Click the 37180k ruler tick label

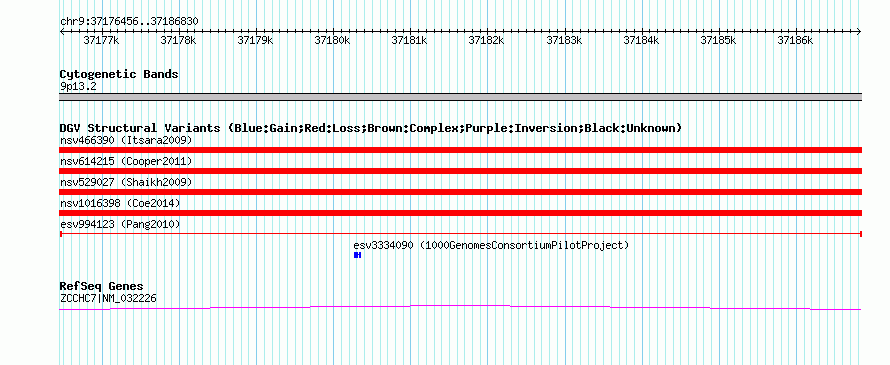[x=333, y=40]
